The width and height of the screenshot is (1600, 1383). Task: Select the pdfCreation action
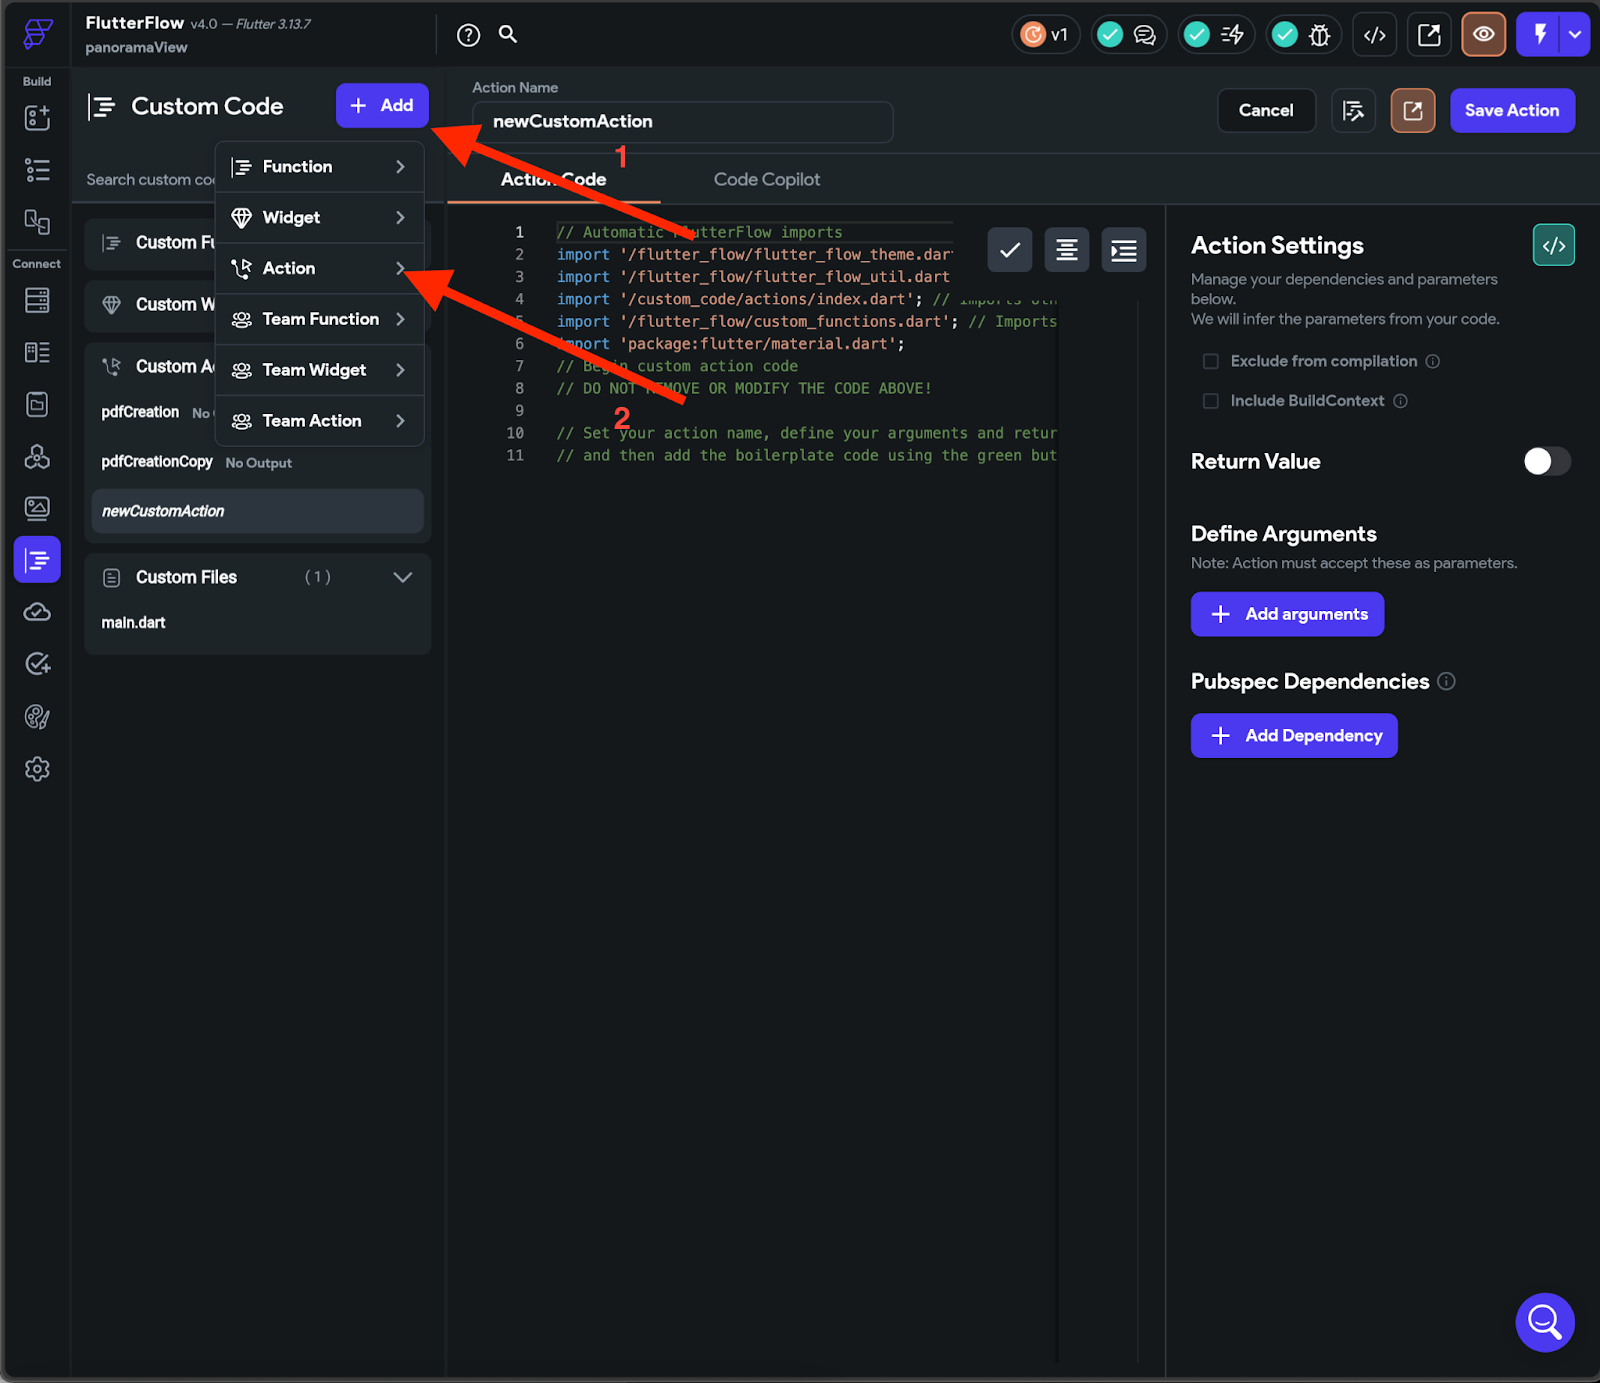[140, 412]
